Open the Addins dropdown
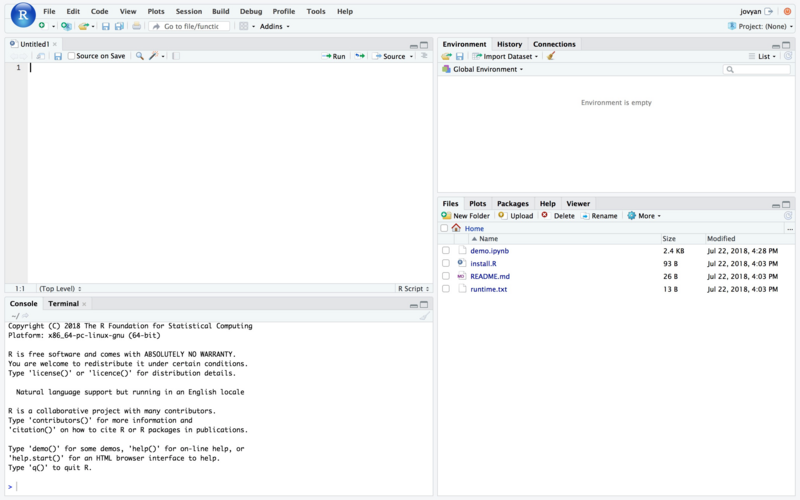 click(x=274, y=26)
